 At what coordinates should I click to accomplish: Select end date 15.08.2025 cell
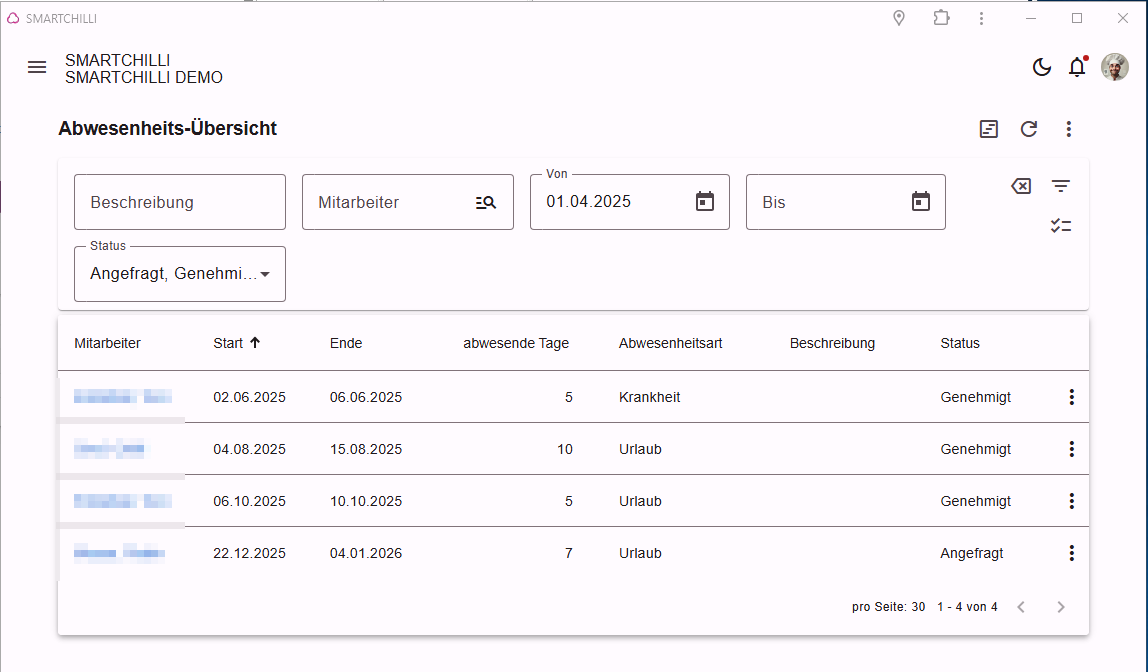pyautogui.click(x=365, y=449)
